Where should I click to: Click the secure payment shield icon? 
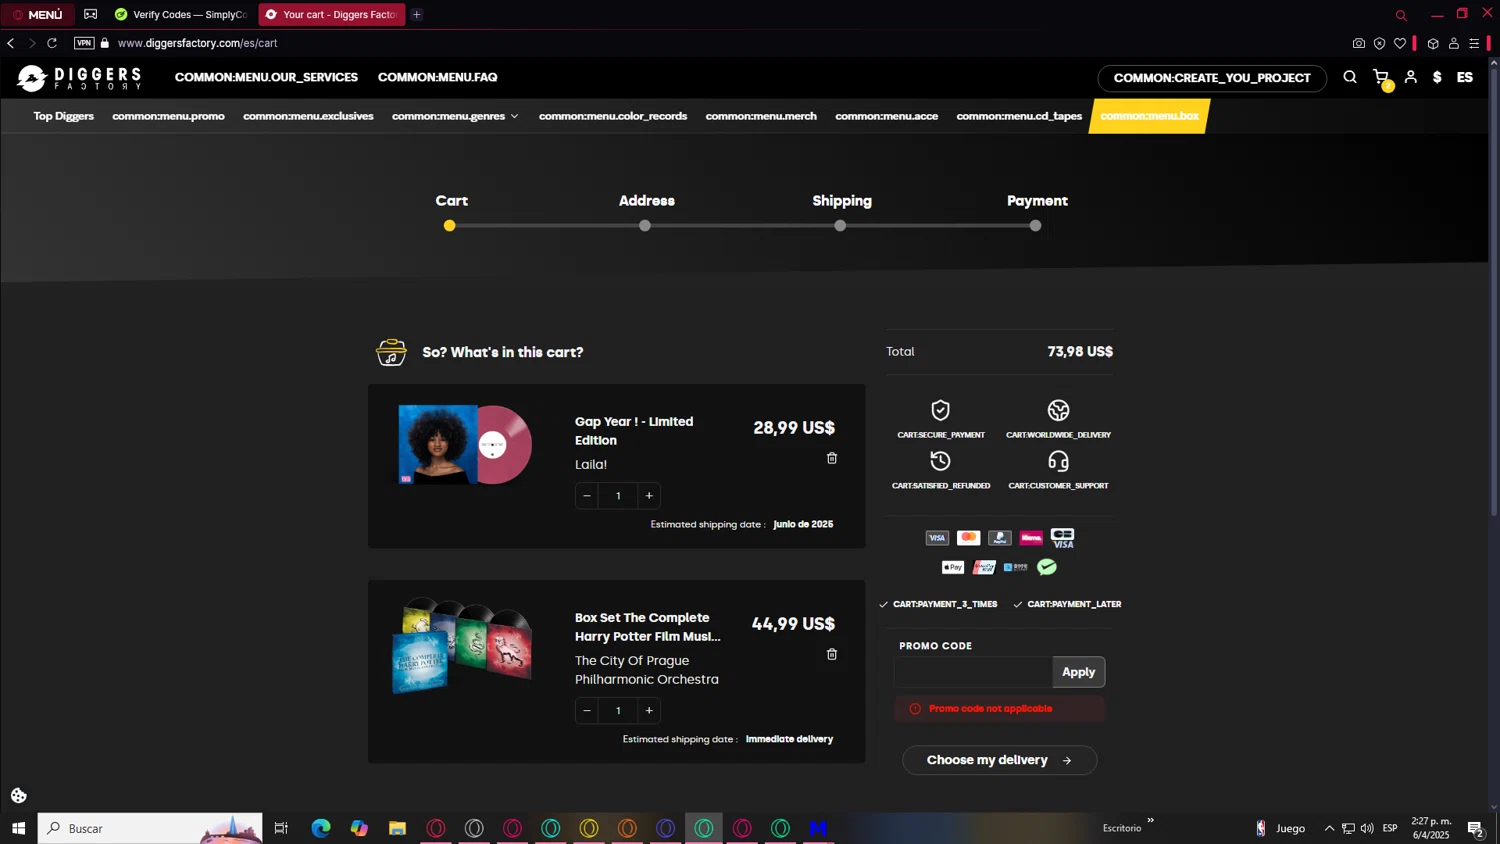(x=940, y=410)
